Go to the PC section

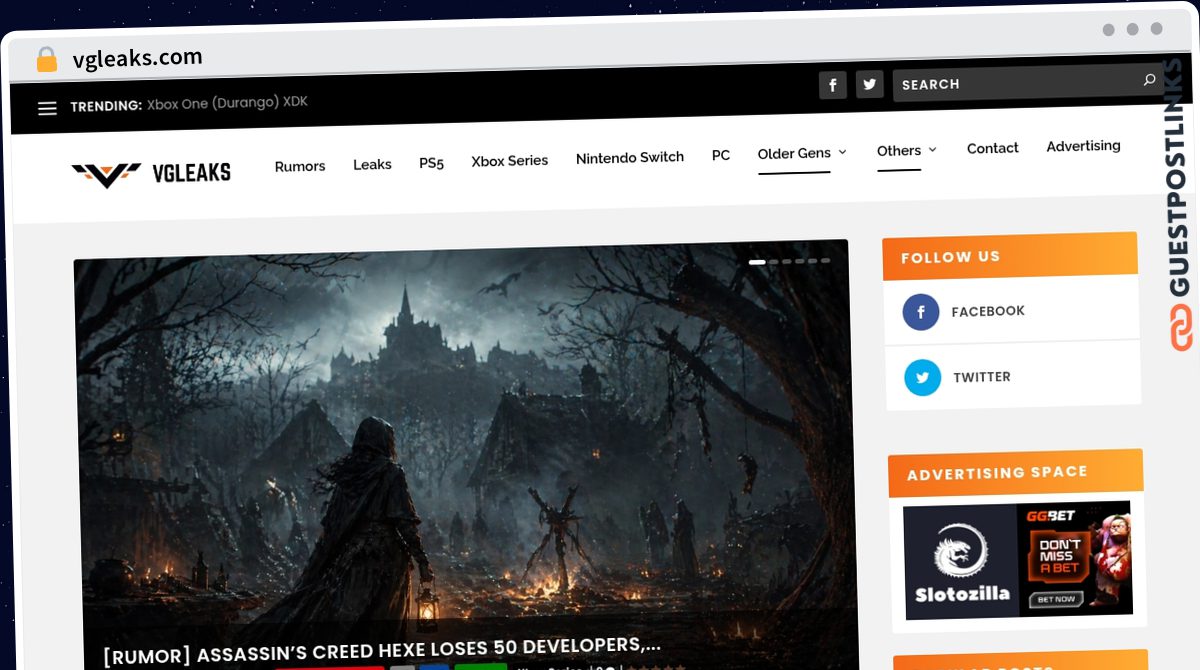[x=721, y=155]
